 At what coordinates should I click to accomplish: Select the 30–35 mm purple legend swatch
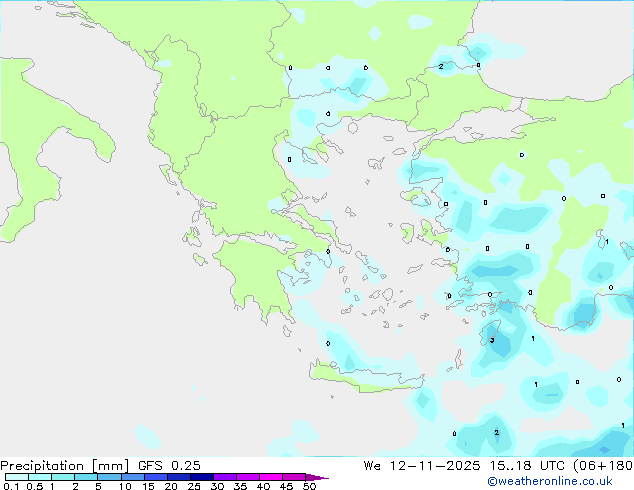pyautogui.click(x=224, y=477)
